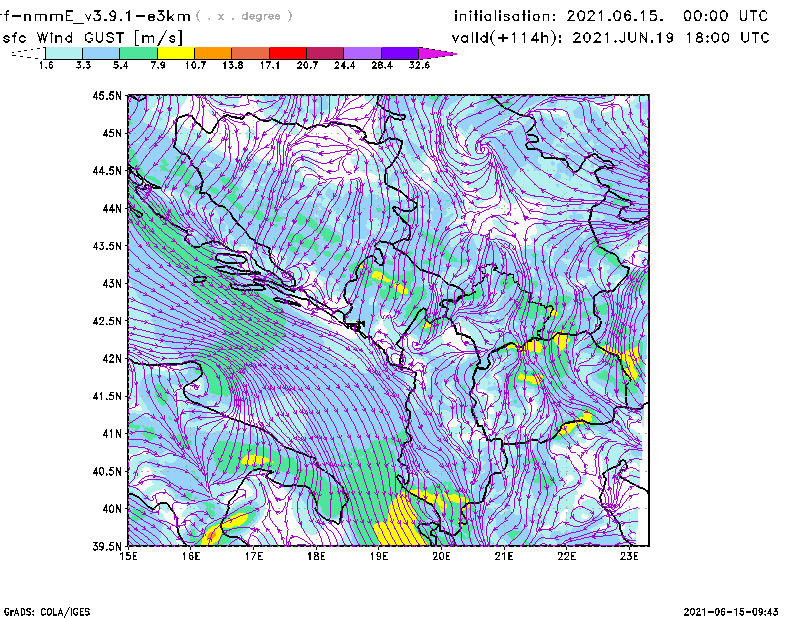Click the 32.6 legend value
The image size is (800, 618).
[419, 65]
